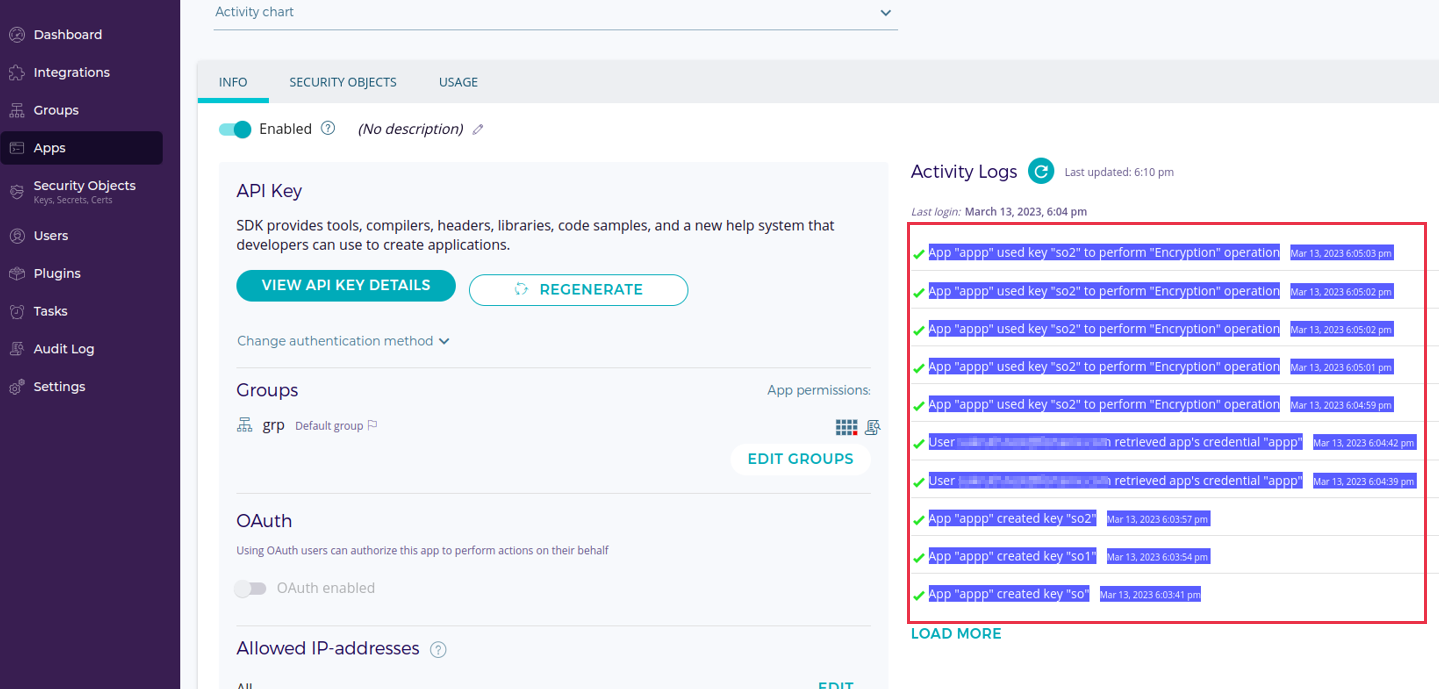Click View API Key Details button

click(346, 286)
